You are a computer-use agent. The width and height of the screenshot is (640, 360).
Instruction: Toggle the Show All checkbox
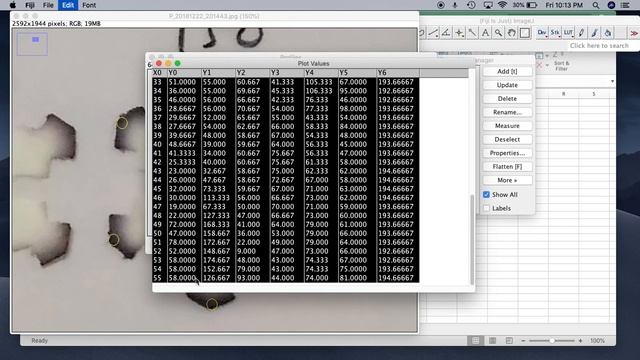coord(486,195)
